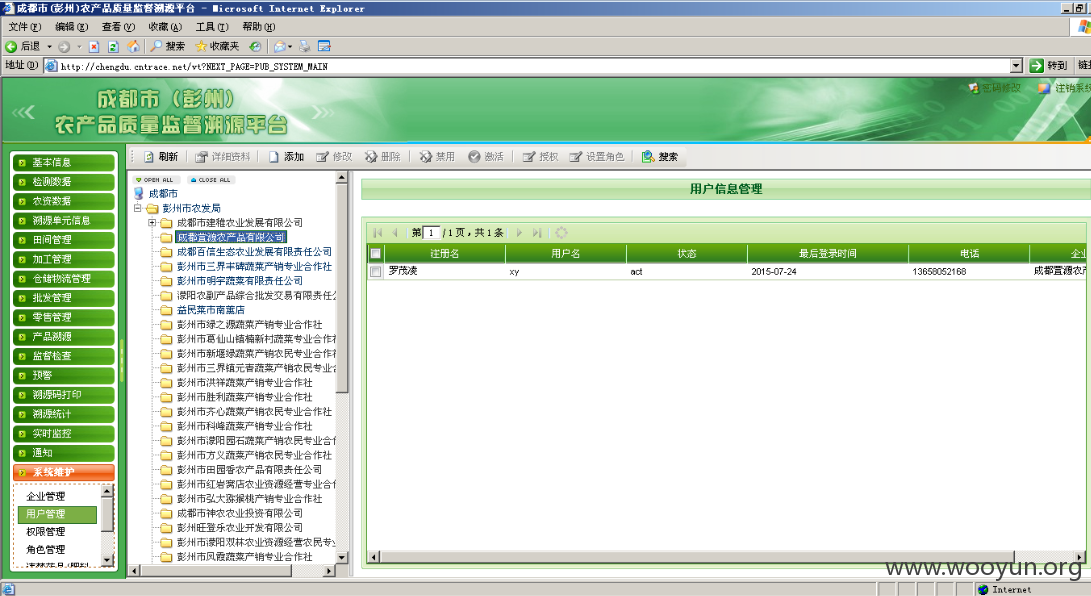Go to first page in grid pager
The height and width of the screenshot is (596, 1091).
(x=378, y=233)
